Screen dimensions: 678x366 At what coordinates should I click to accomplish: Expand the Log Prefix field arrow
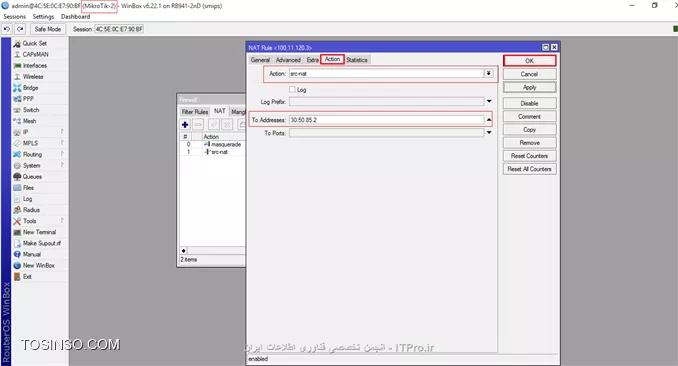pos(489,101)
